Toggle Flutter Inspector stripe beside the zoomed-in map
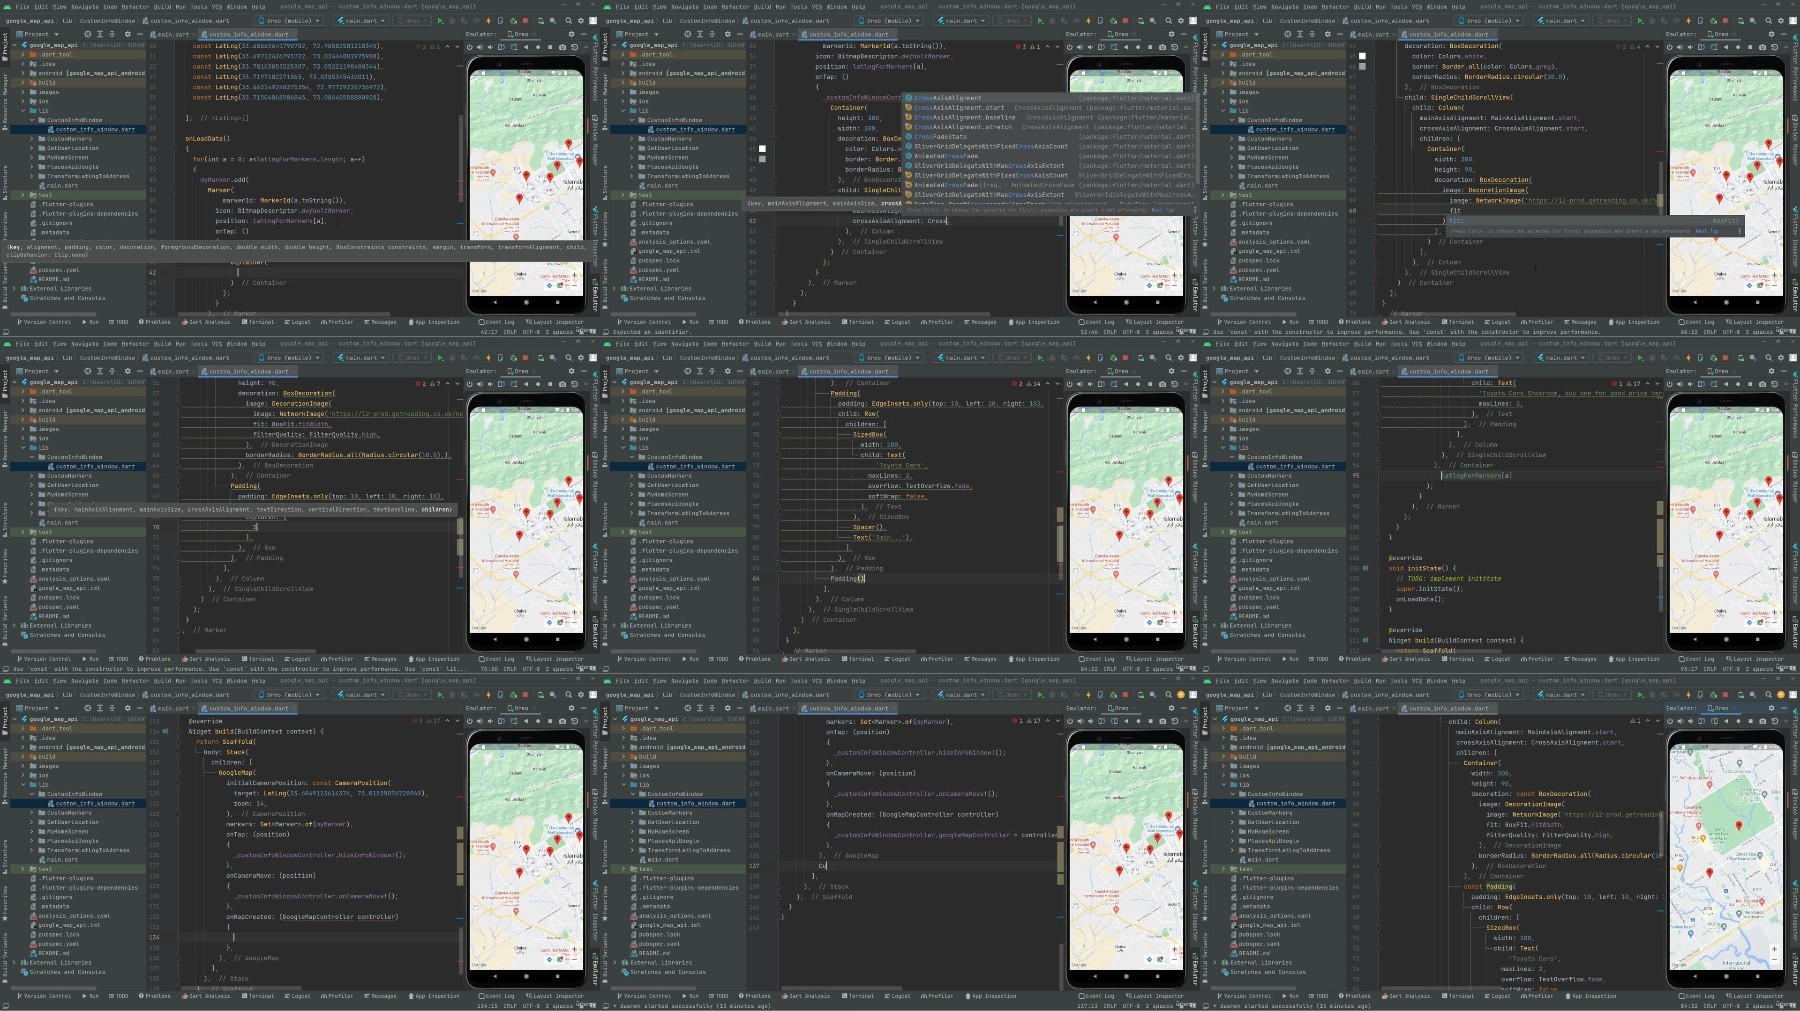This screenshot has height=1011, width=1800. point(1795,910)
